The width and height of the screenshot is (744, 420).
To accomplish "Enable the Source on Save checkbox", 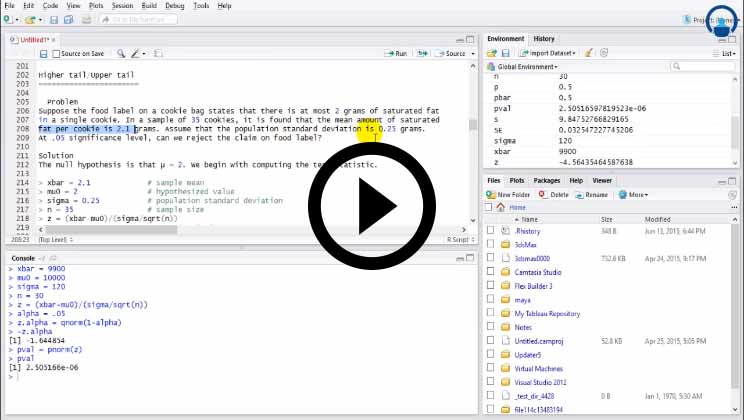I will [x=57, y=53].
